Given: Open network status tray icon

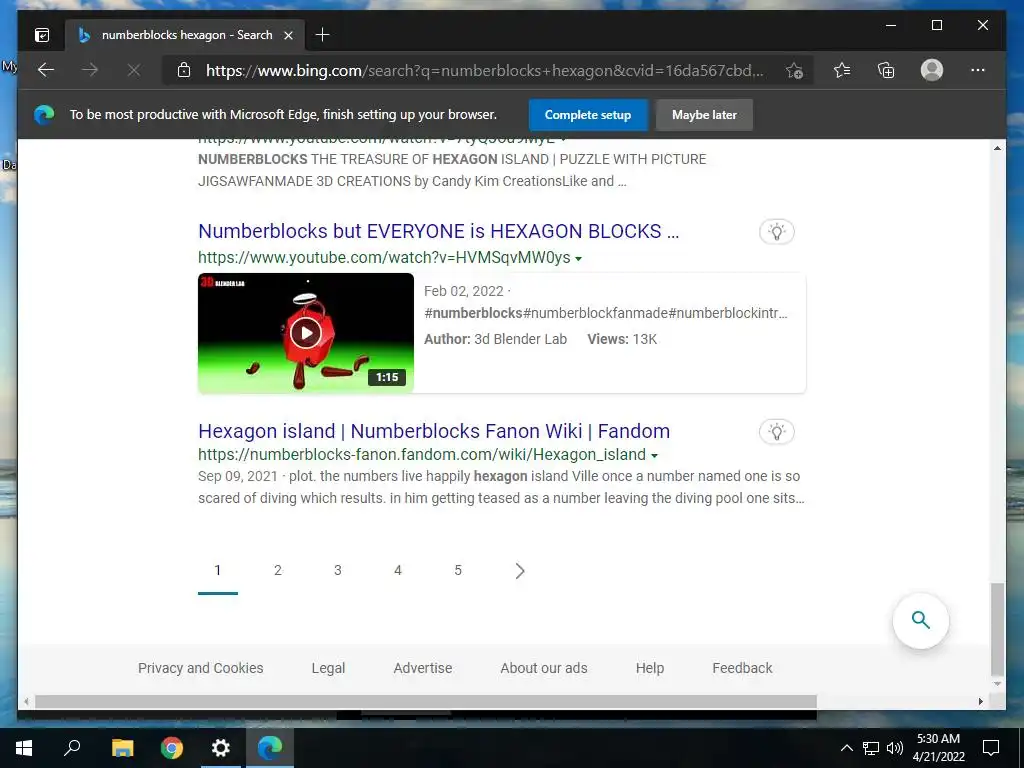Looking at the screenshot, I should [x=871, y=748].
